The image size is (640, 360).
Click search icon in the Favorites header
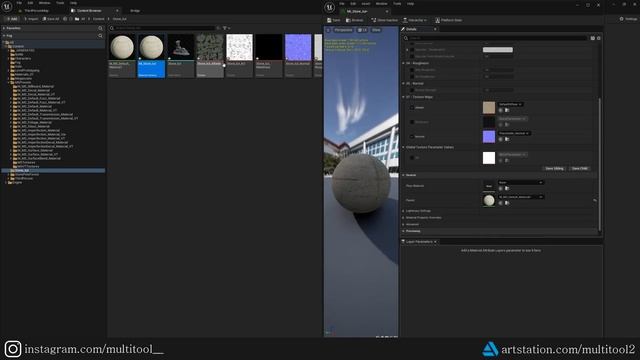click(x=100, y=28)
